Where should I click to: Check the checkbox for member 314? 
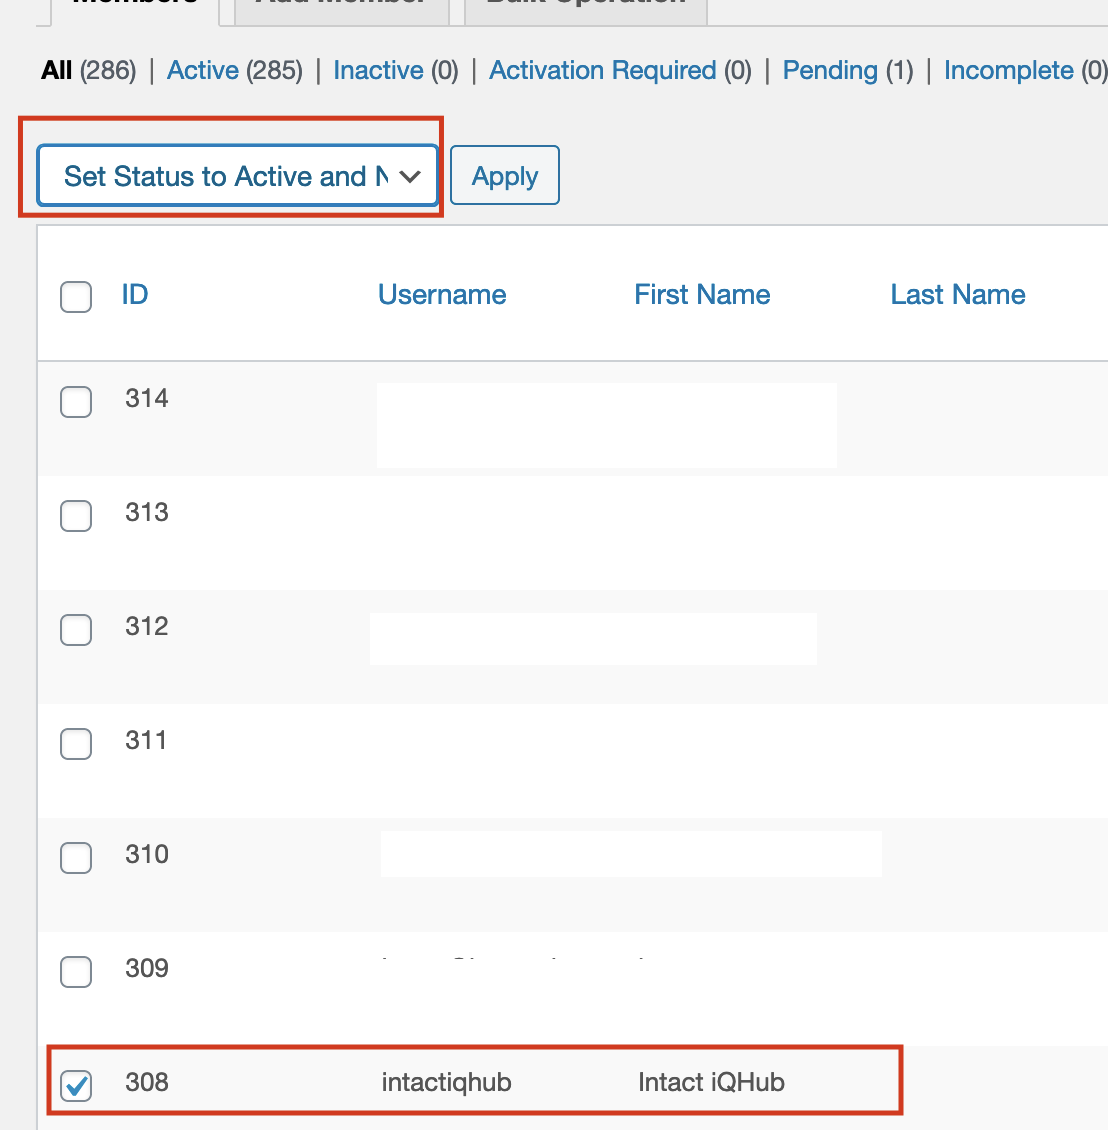click(x=76, y=402)
